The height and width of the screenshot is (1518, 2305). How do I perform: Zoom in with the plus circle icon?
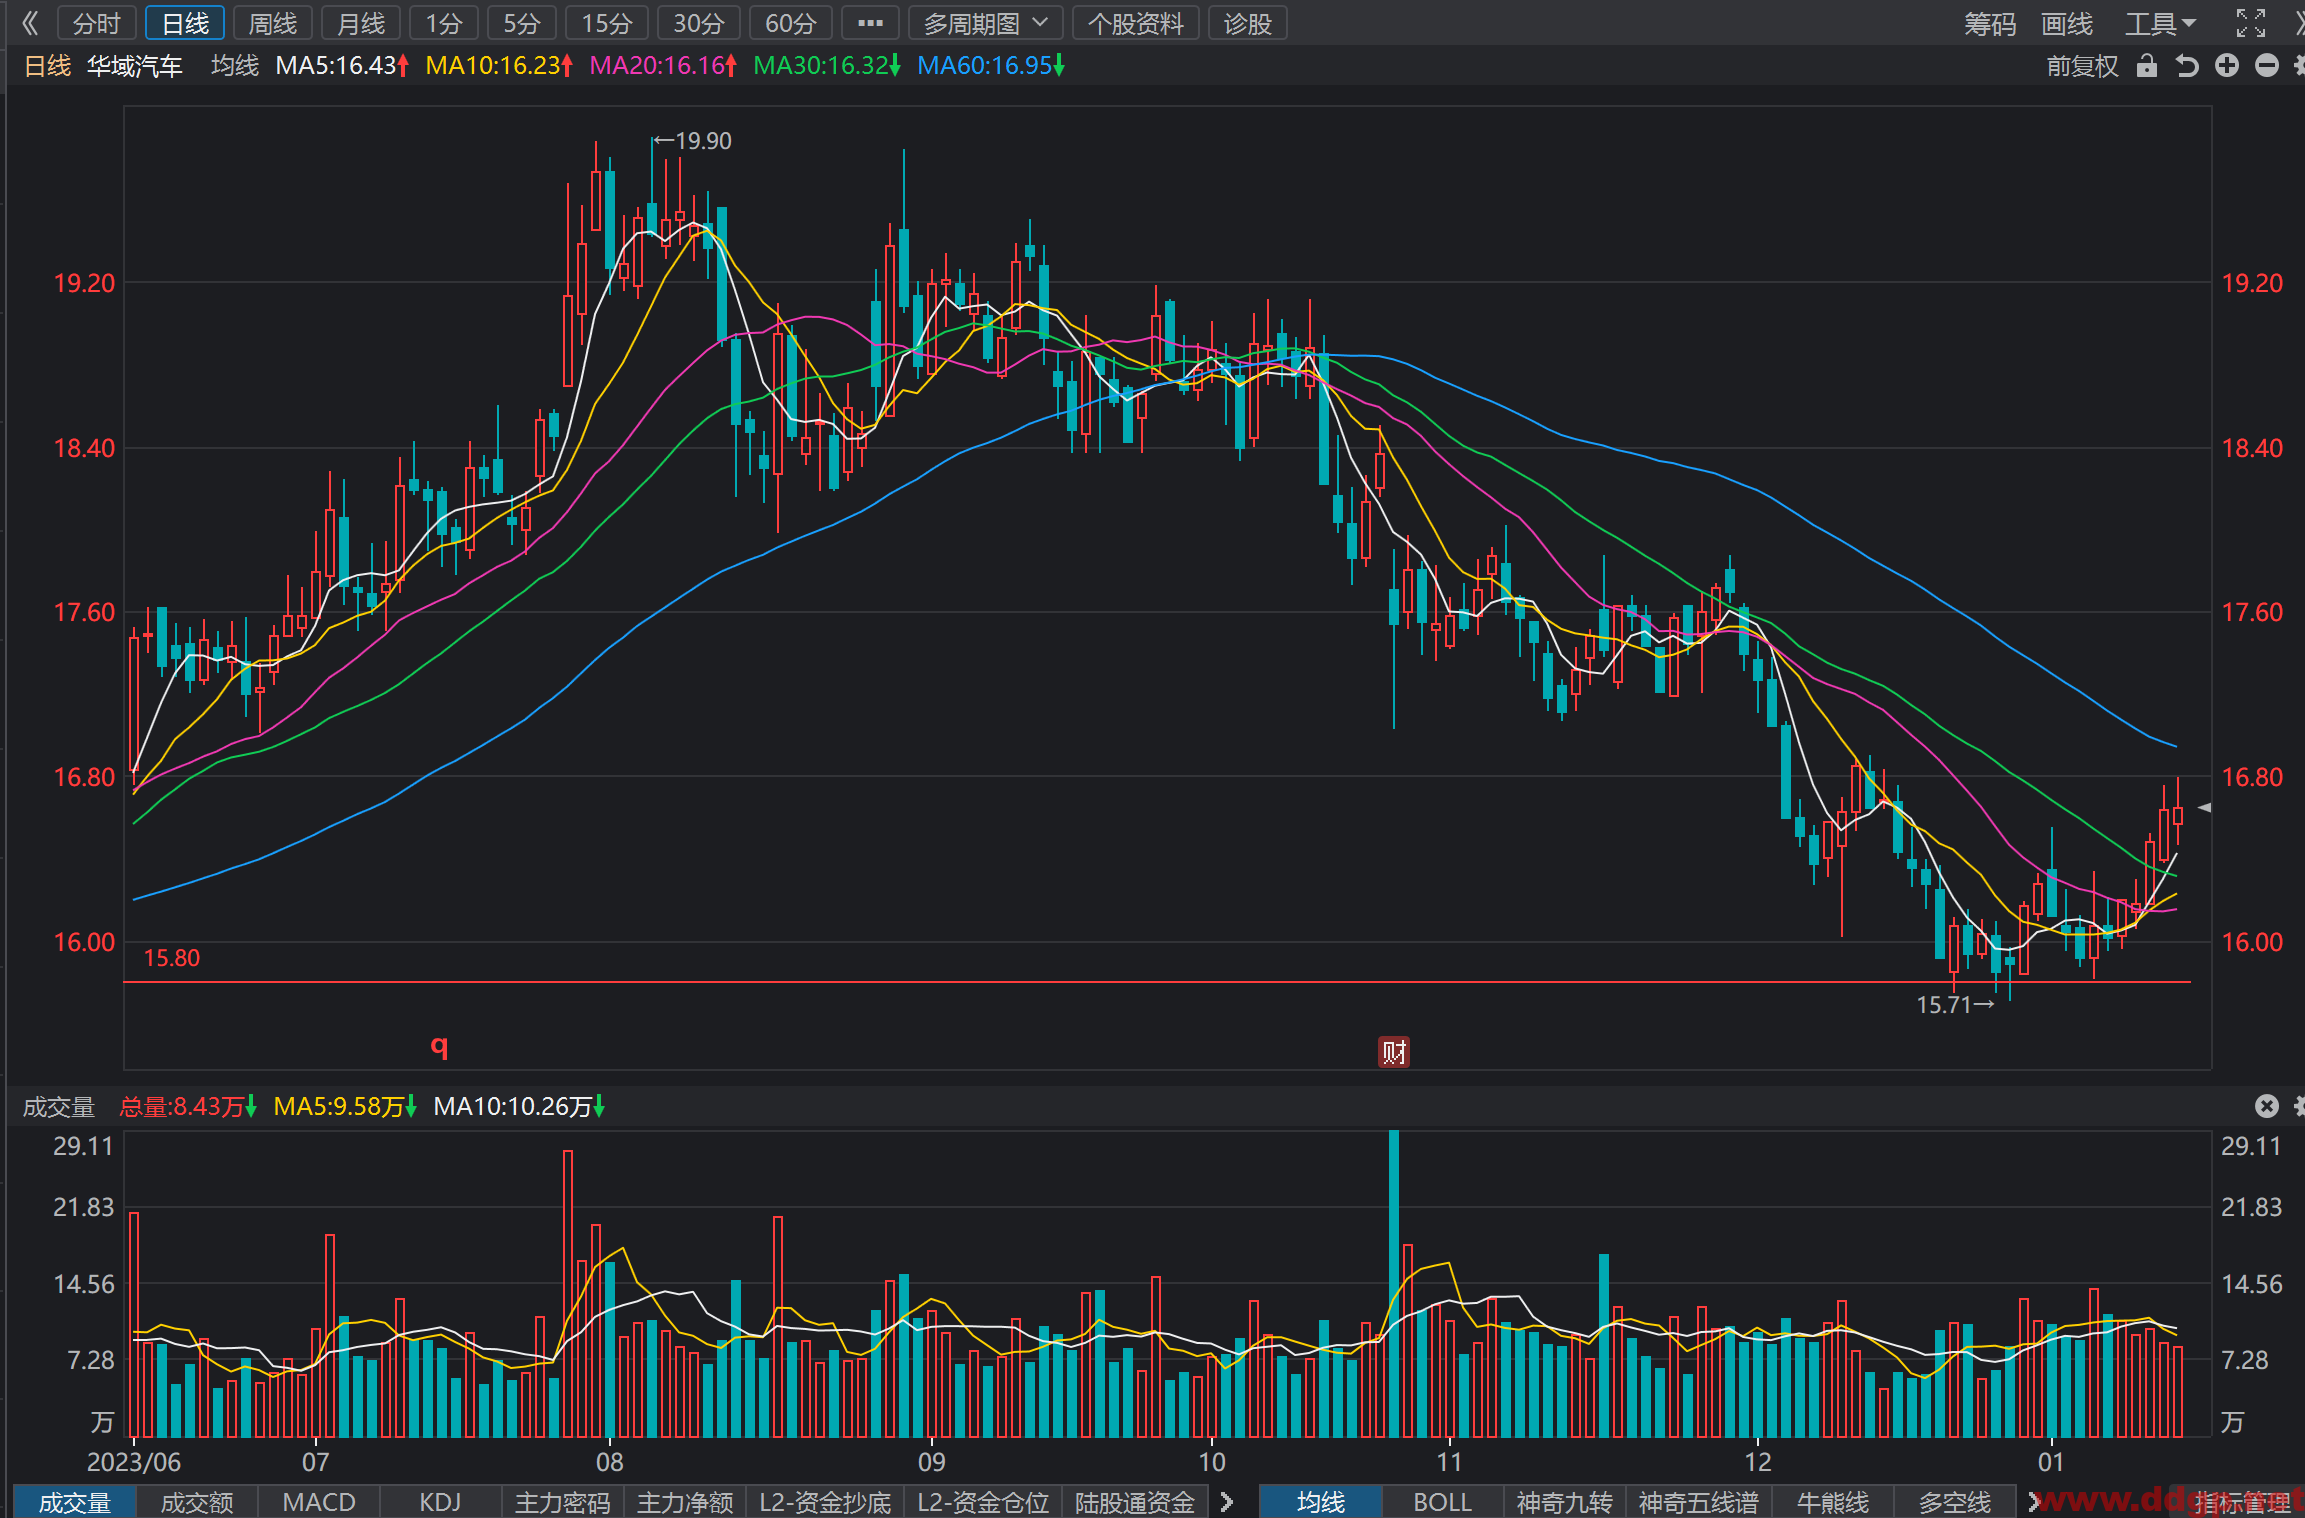[x=2227, y=66]
